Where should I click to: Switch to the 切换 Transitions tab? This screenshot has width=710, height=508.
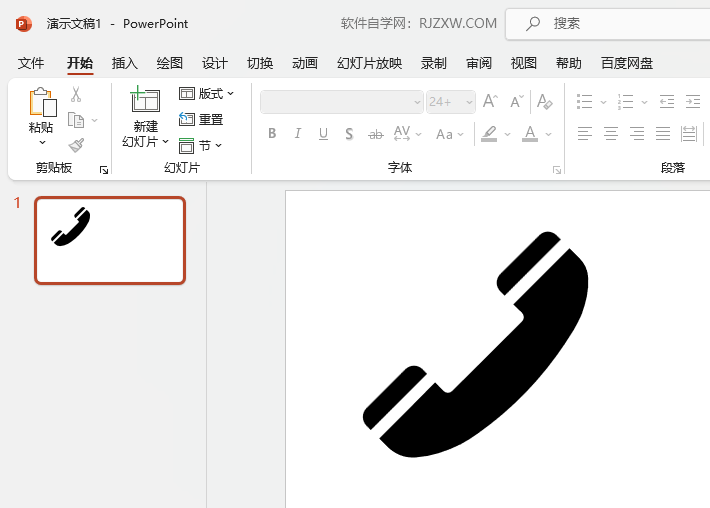[x=260, y=63]
